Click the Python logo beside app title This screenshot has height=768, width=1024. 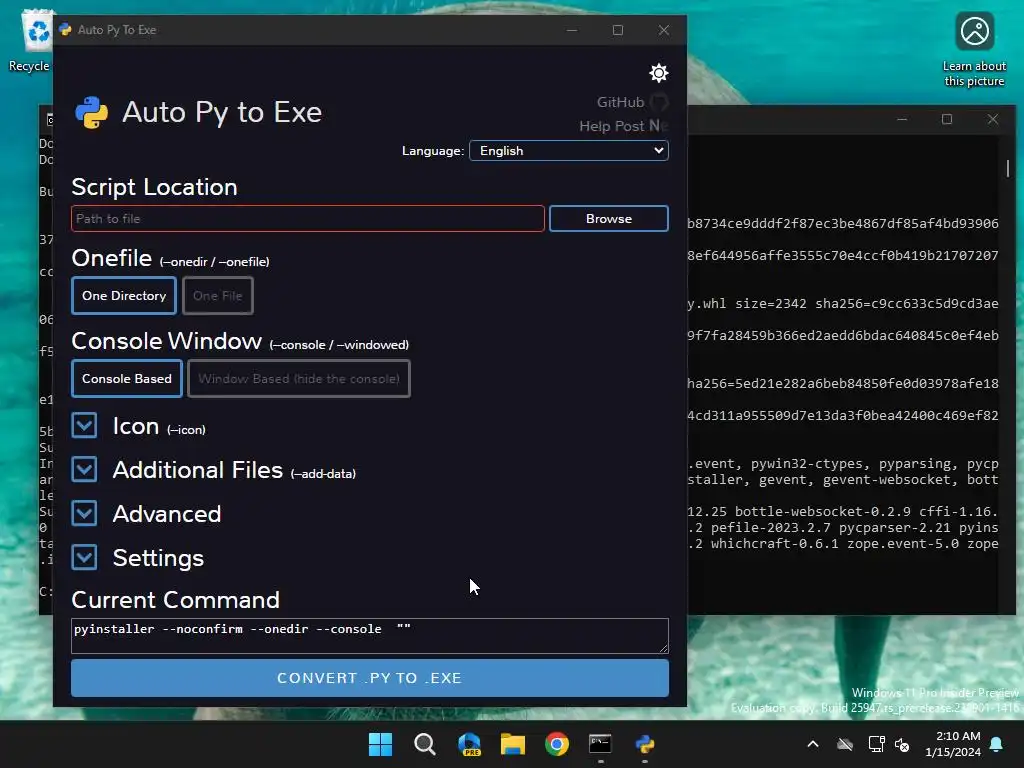pyautogui.click(x=91, y=112)
